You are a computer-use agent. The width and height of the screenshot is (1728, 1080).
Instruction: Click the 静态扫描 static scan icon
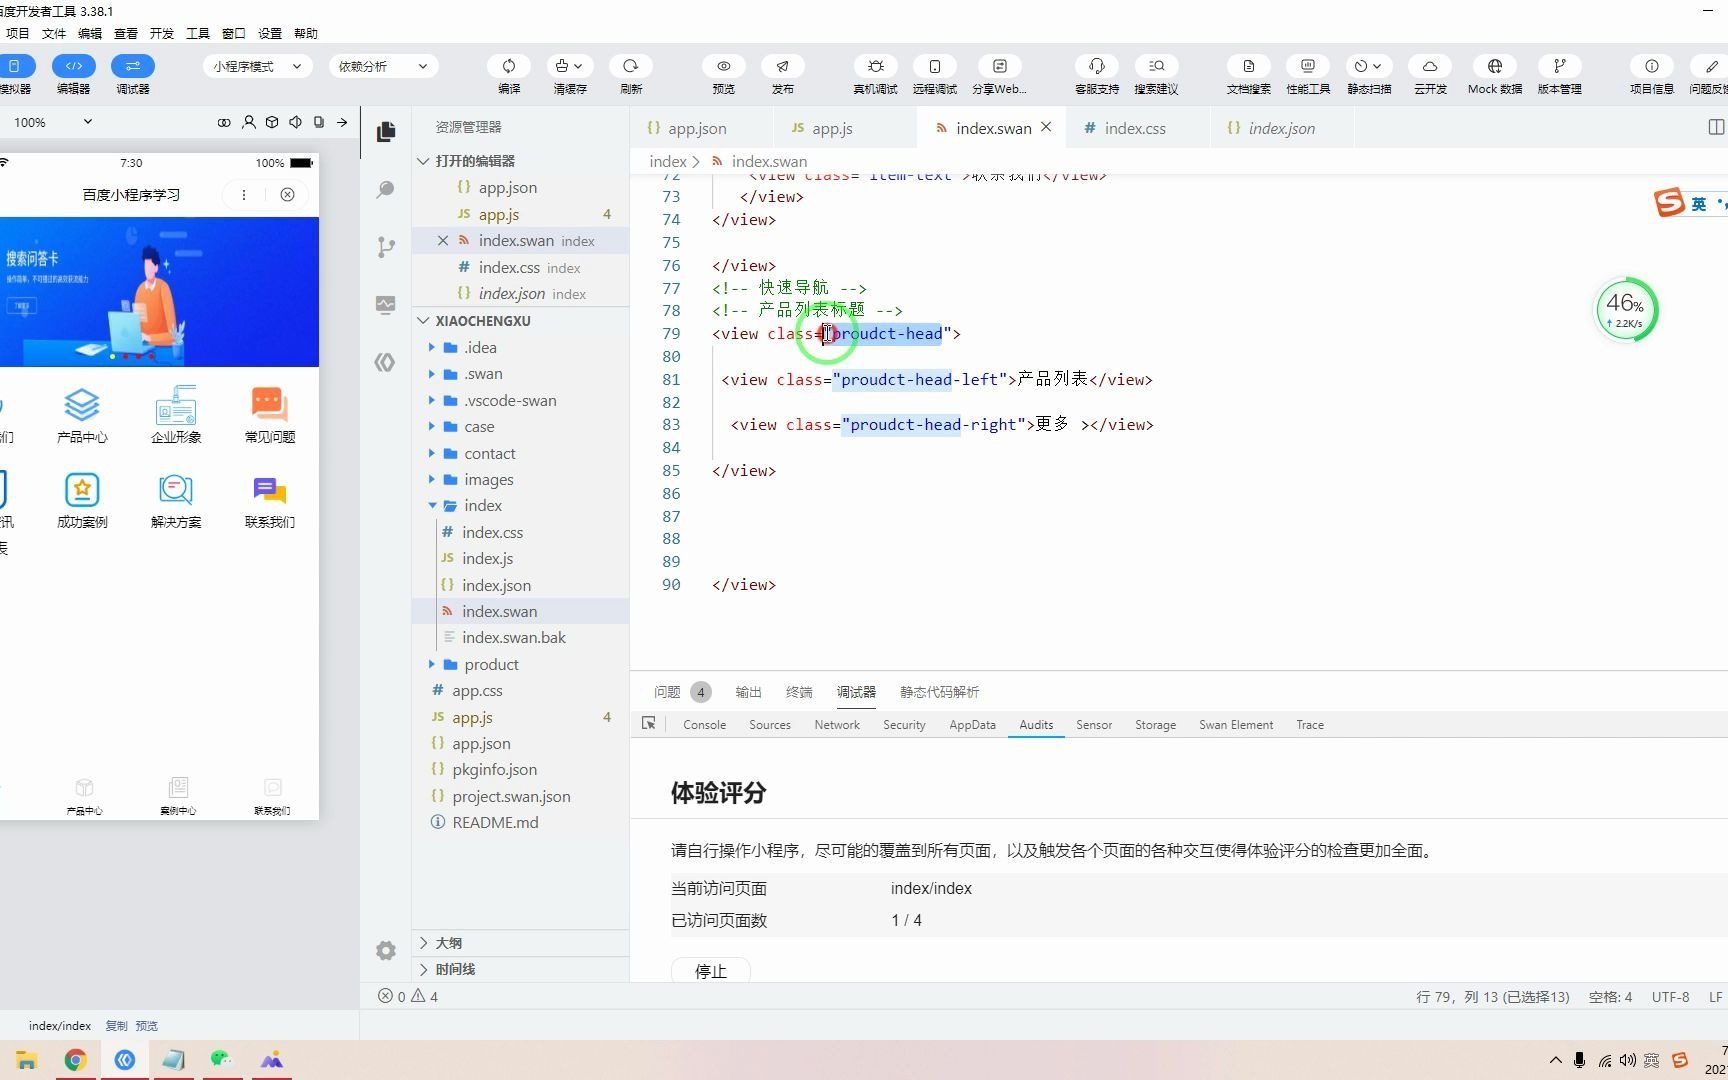click(1368, 66)
